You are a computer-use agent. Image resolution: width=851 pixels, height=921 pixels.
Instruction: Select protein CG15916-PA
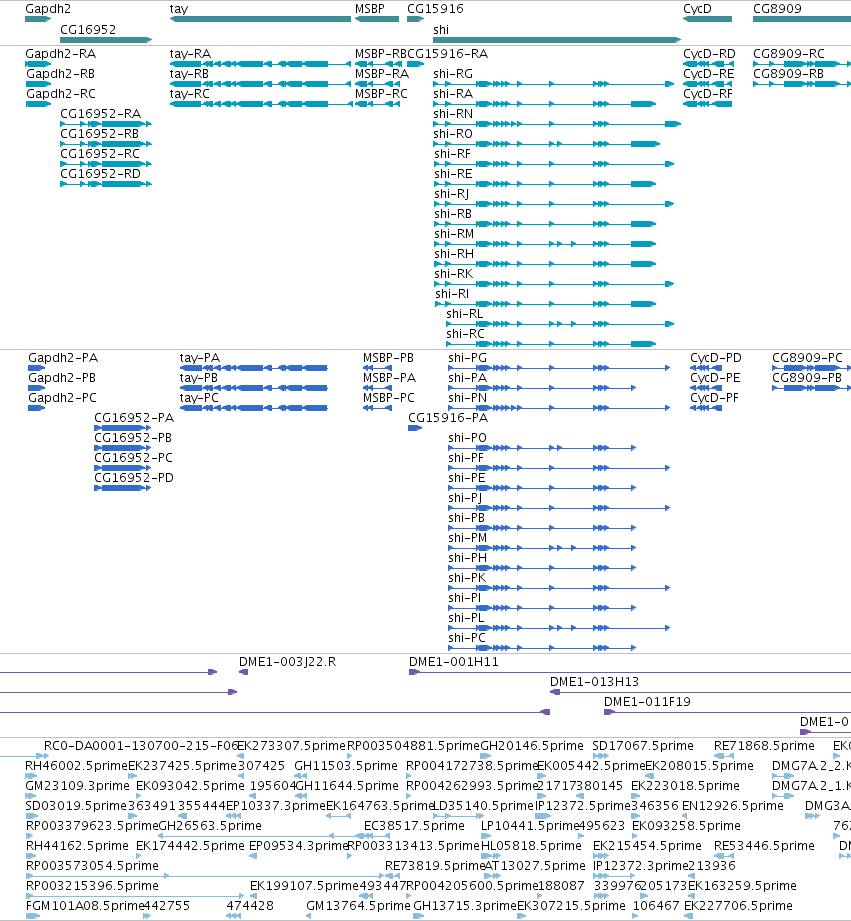(x=448, y=418)
